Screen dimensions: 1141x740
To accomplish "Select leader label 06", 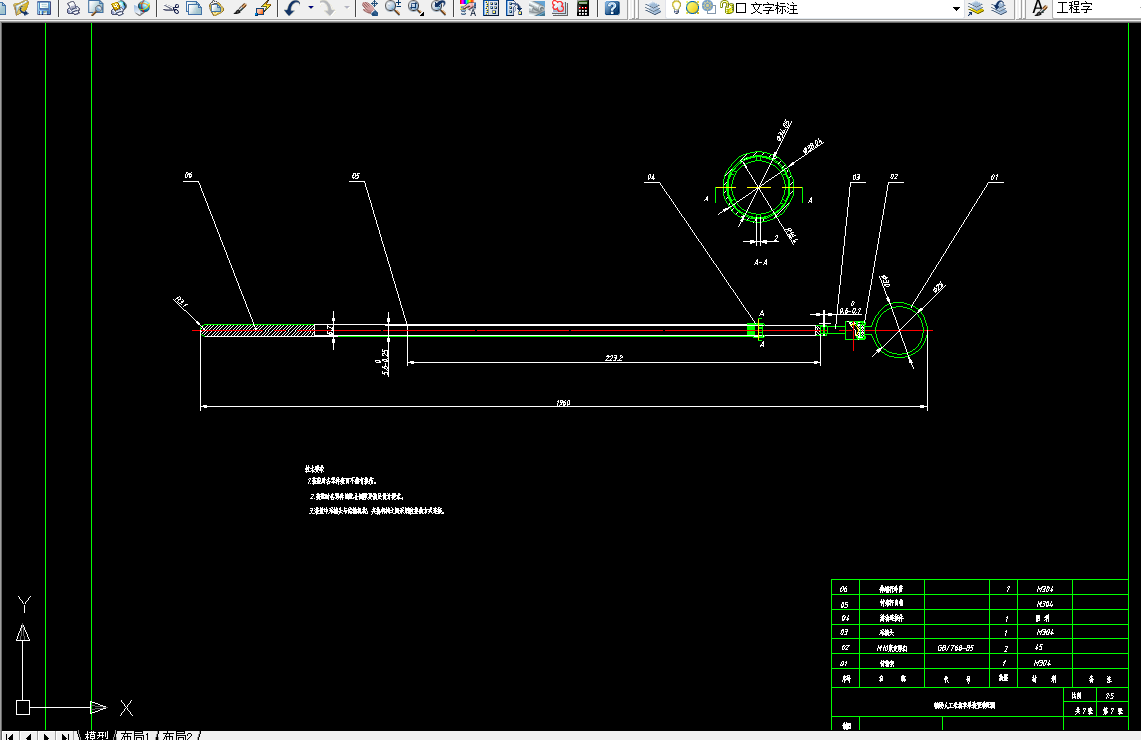I will pos(188,175).
